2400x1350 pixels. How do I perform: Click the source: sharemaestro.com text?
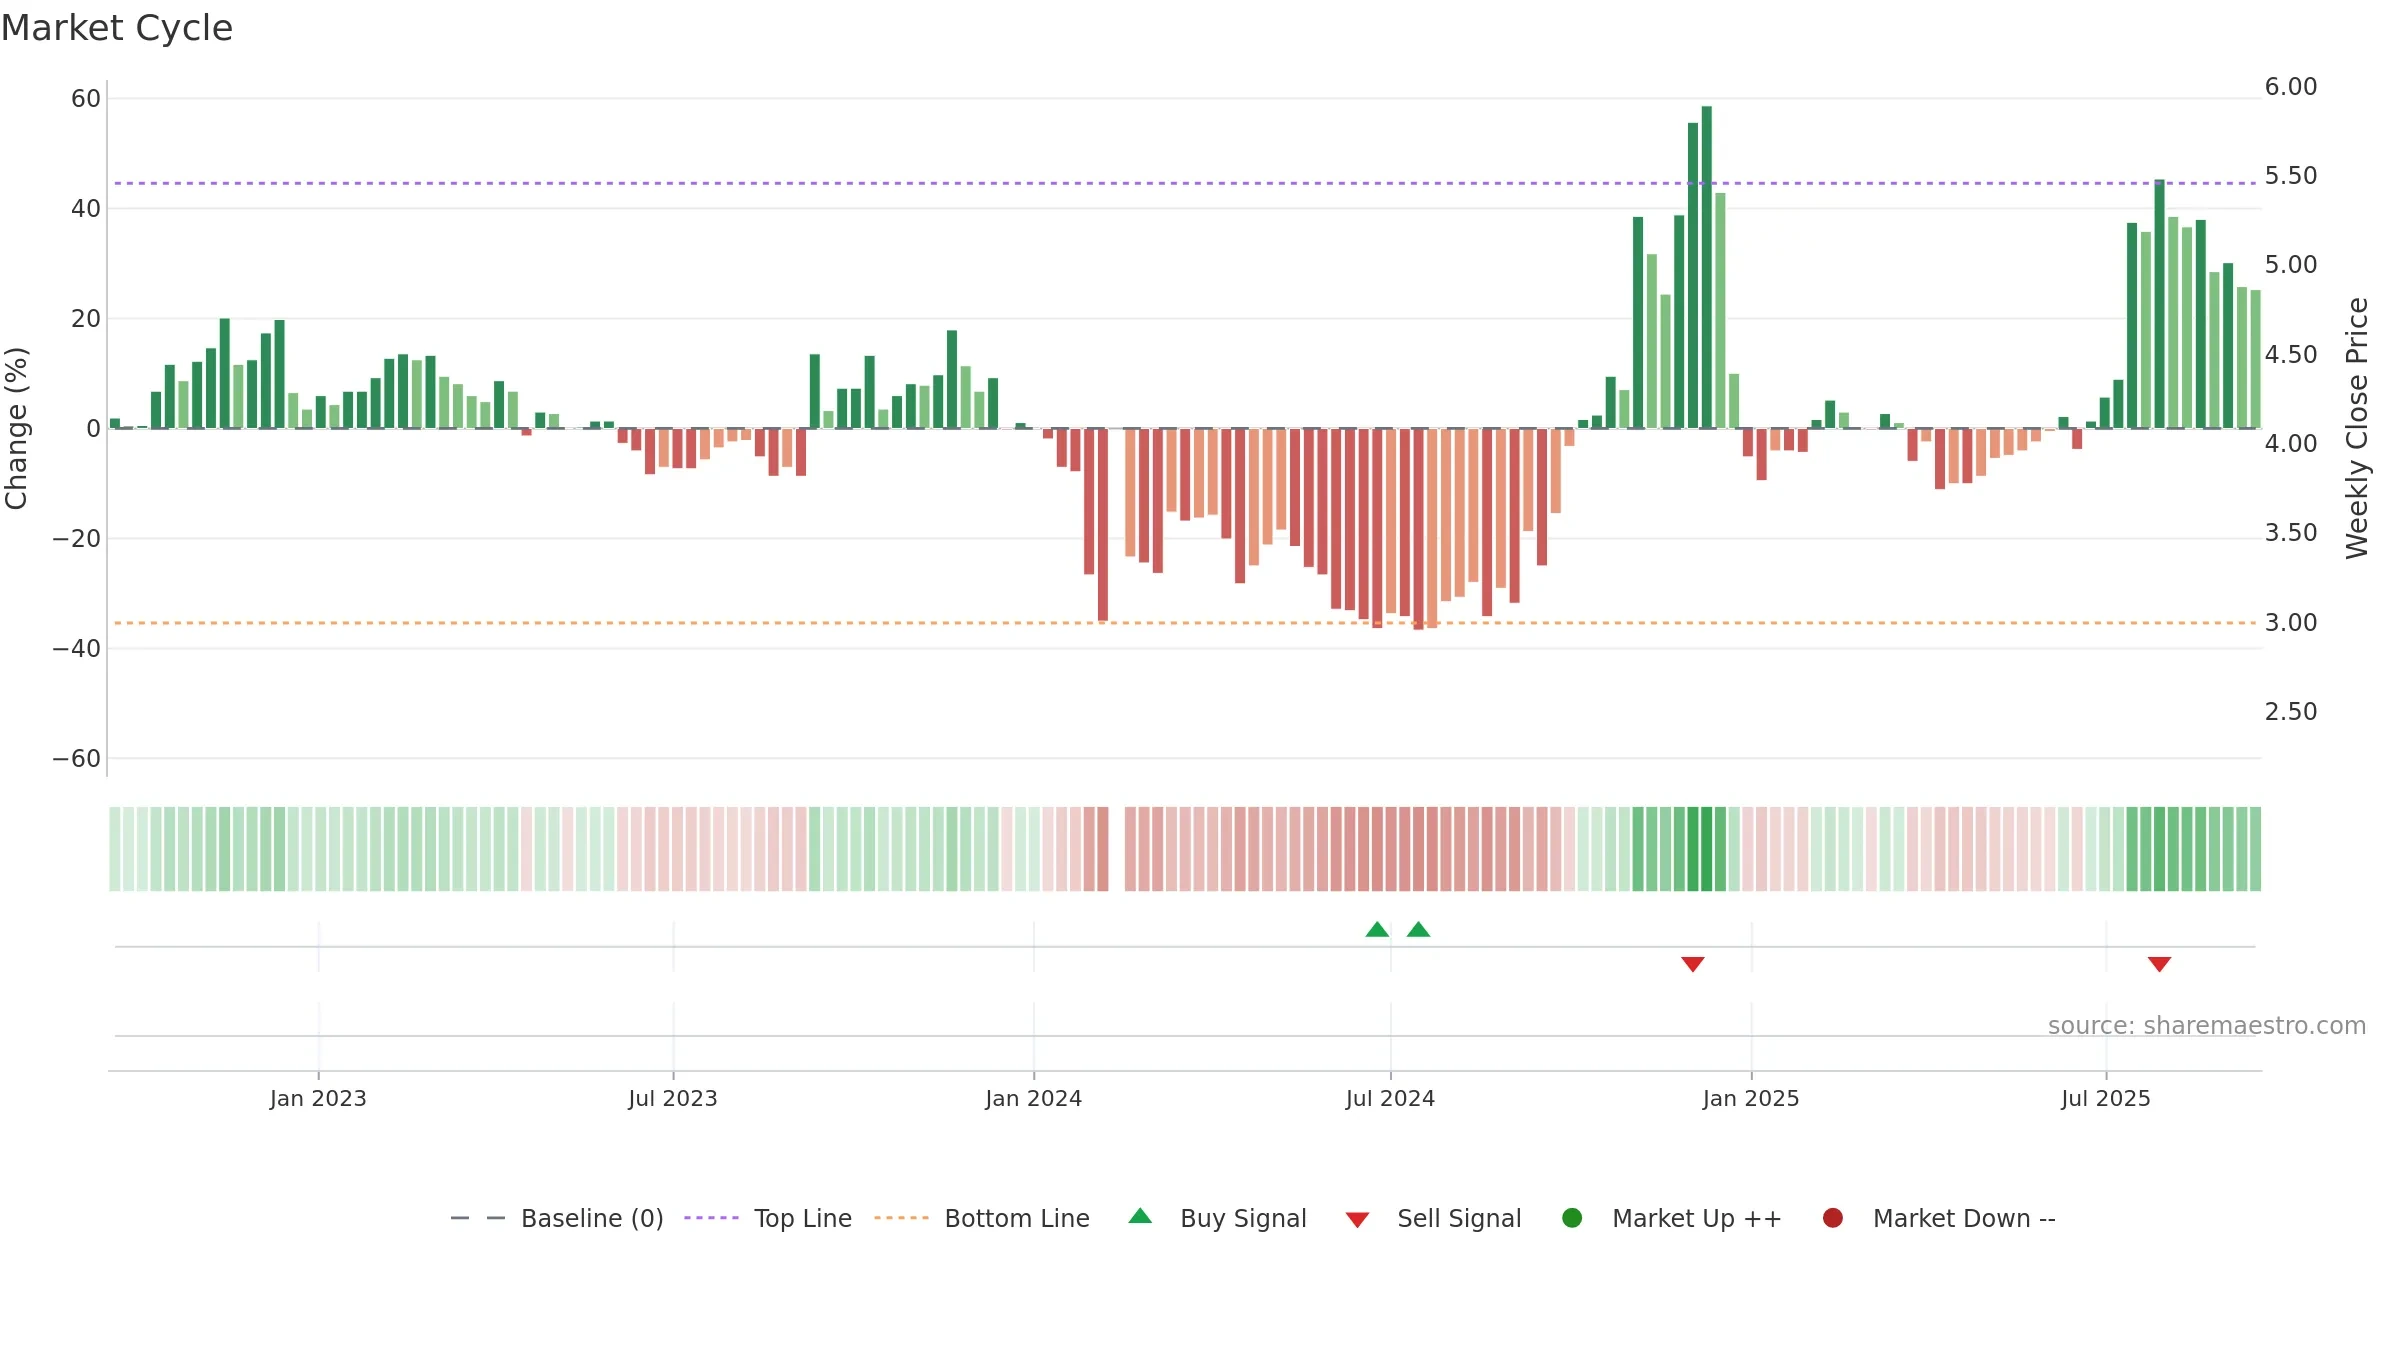pyautogui.click(x=2207, y=1026)
